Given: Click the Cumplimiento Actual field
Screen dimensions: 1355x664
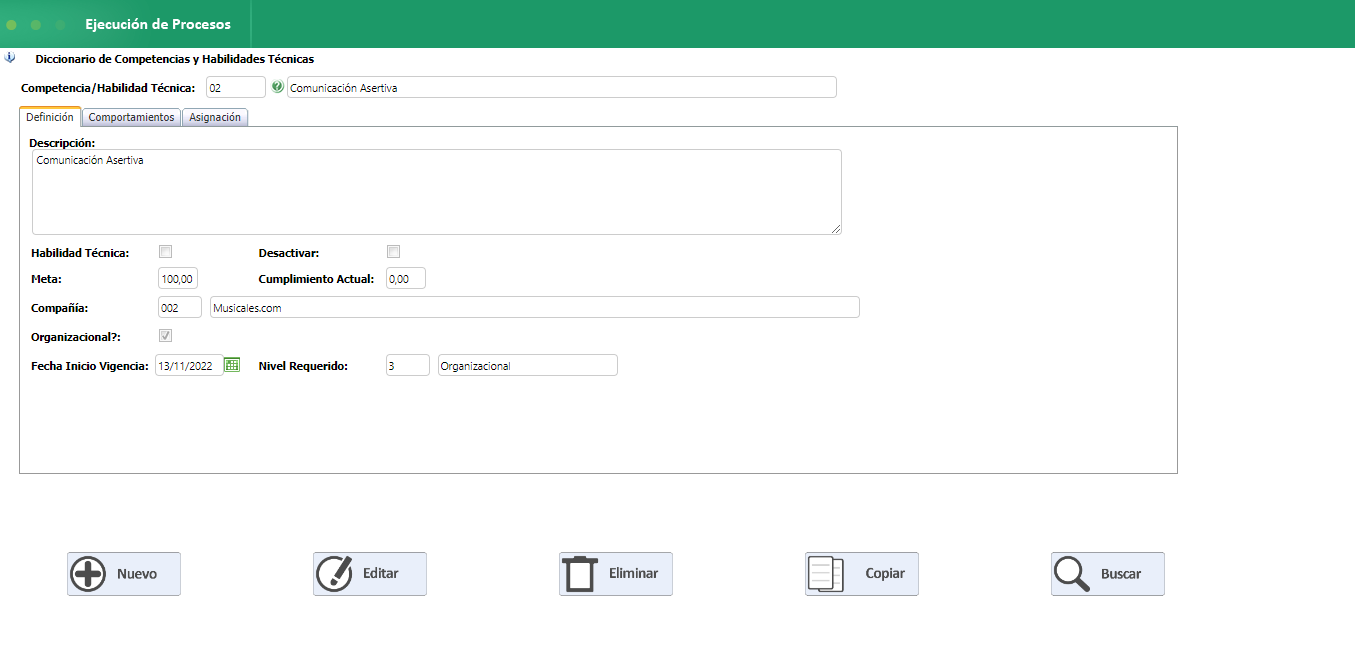Looking at the screenshot, I should tap(405, 279).
